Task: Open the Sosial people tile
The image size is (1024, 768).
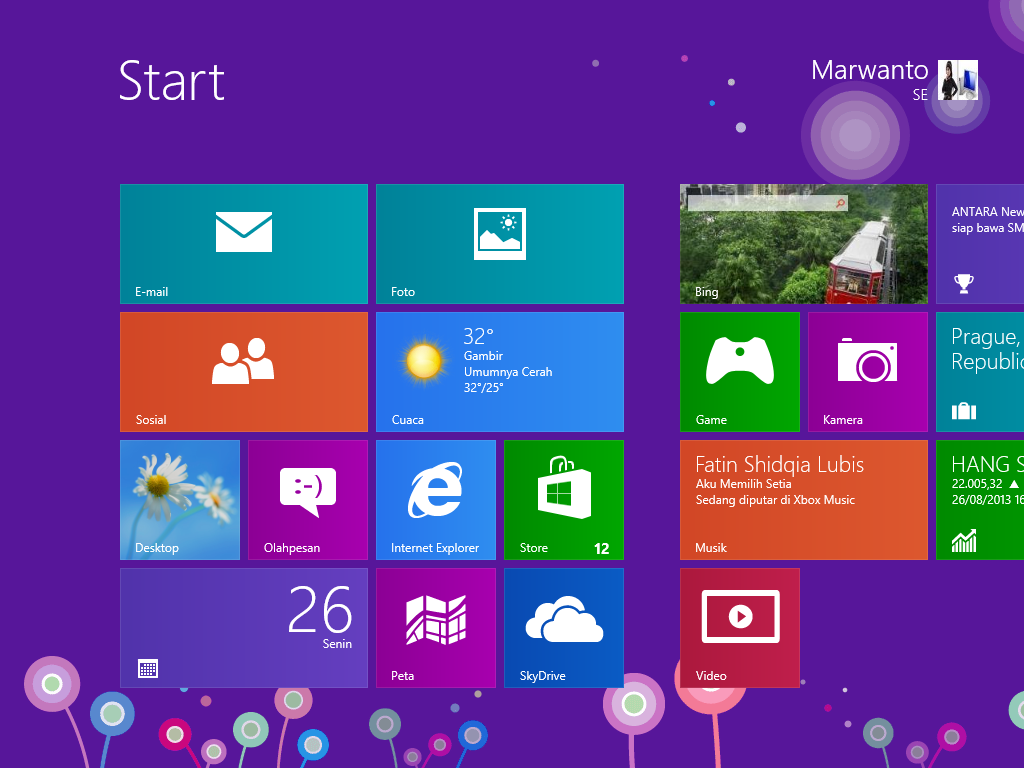Action: click(244, 372)
